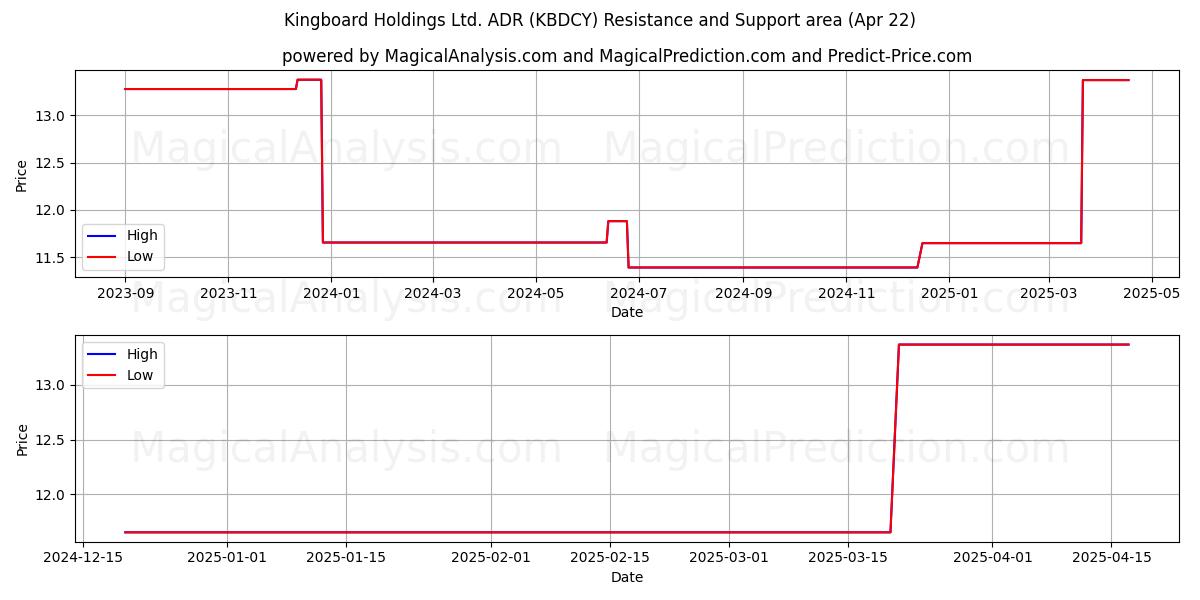This screenshot has width=1200, height=600.
Task: Click the 2024-03 x-axis label
Action: (433, 293)
